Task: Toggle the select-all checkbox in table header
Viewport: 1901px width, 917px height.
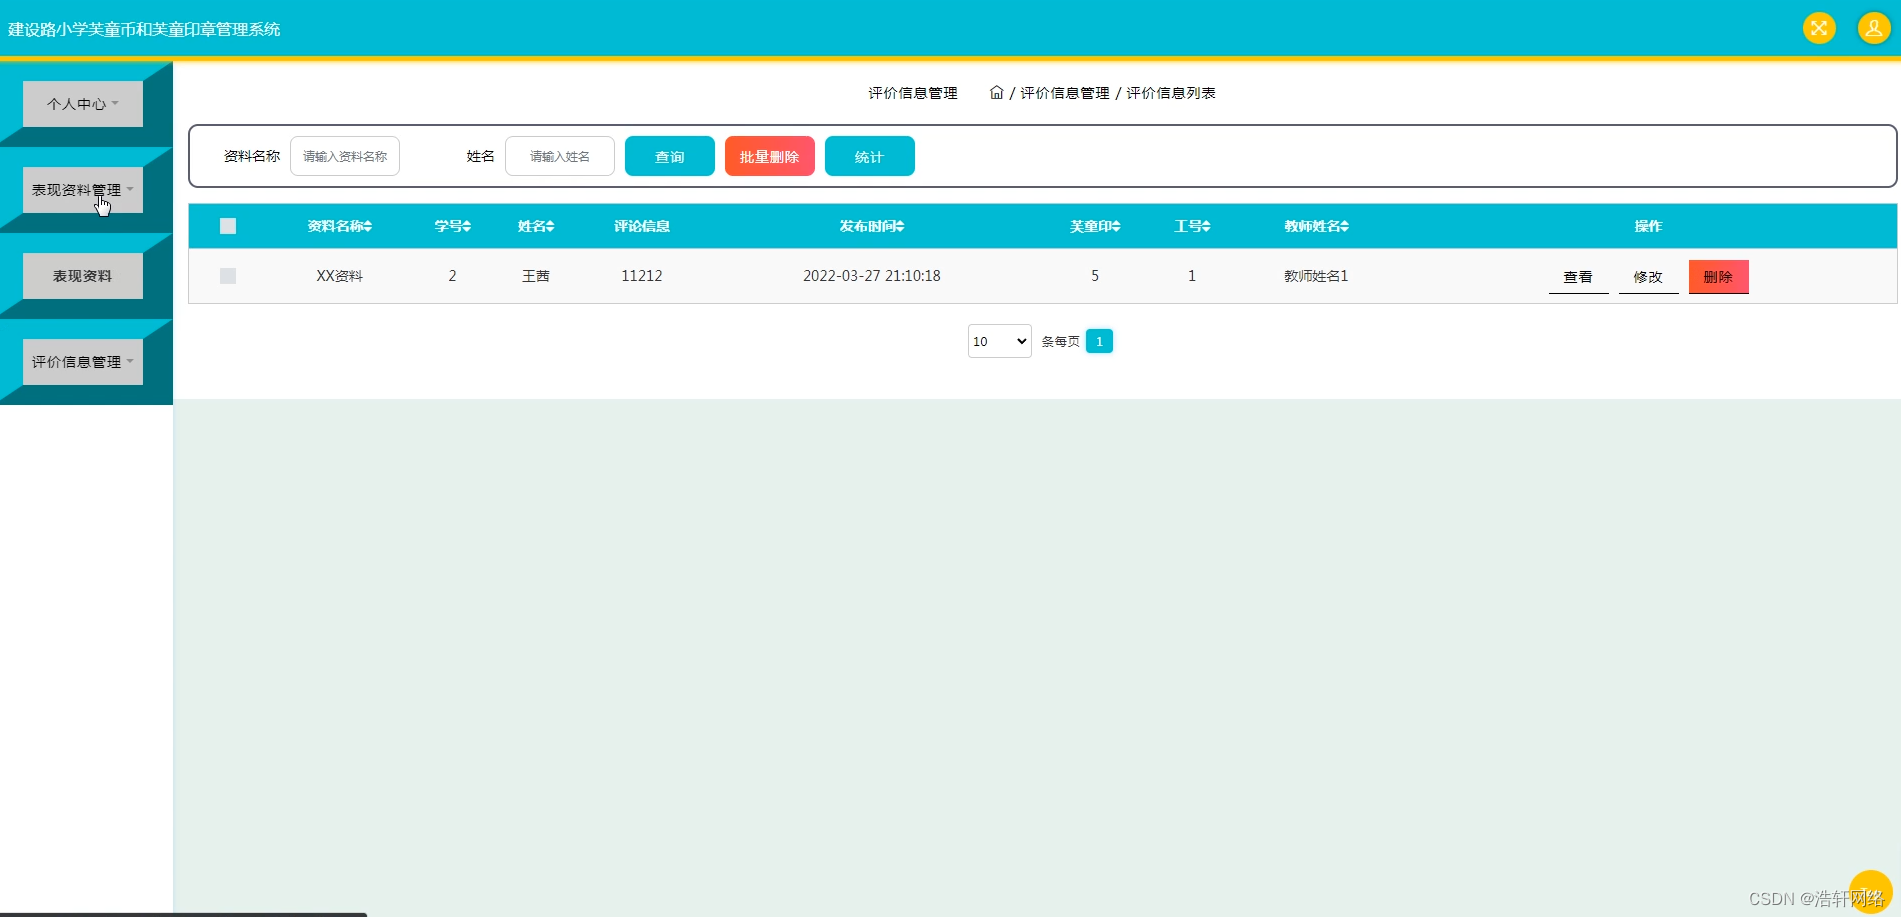Action: point(228,226)
